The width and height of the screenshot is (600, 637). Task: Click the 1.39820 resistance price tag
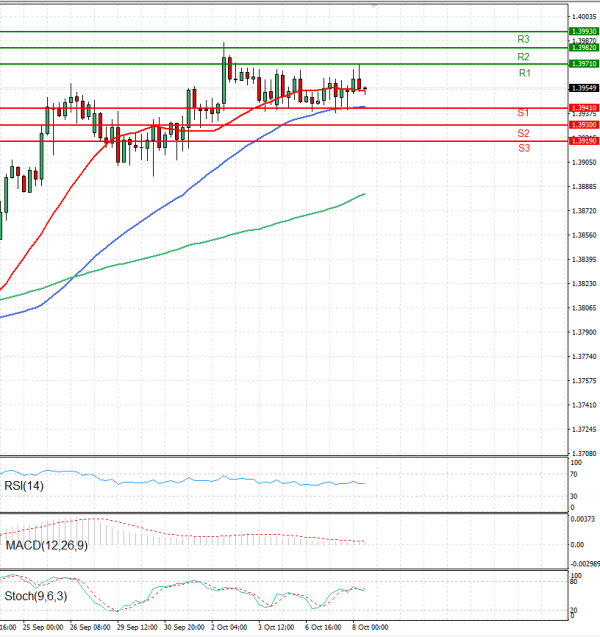[x=583, y=47]
